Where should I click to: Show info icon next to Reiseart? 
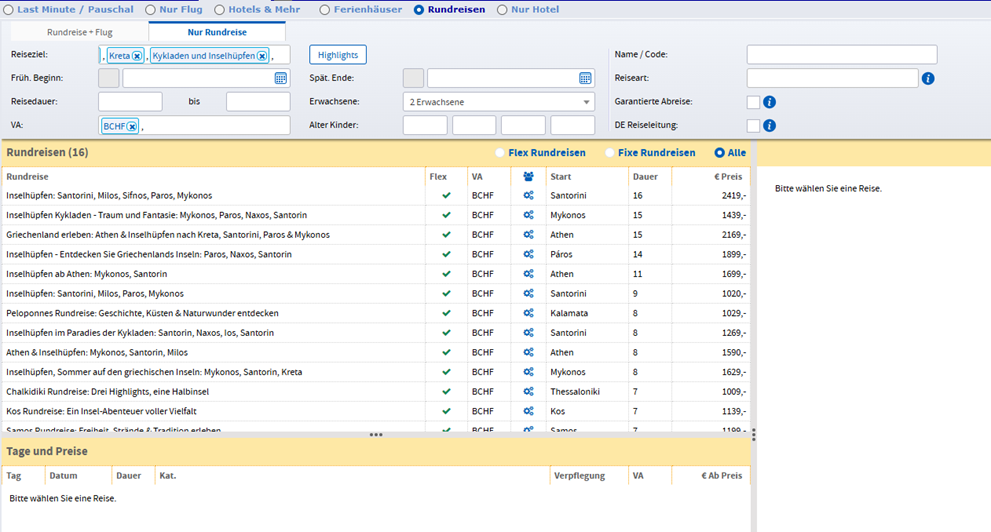pyautogui.click(x=928, y=78)
